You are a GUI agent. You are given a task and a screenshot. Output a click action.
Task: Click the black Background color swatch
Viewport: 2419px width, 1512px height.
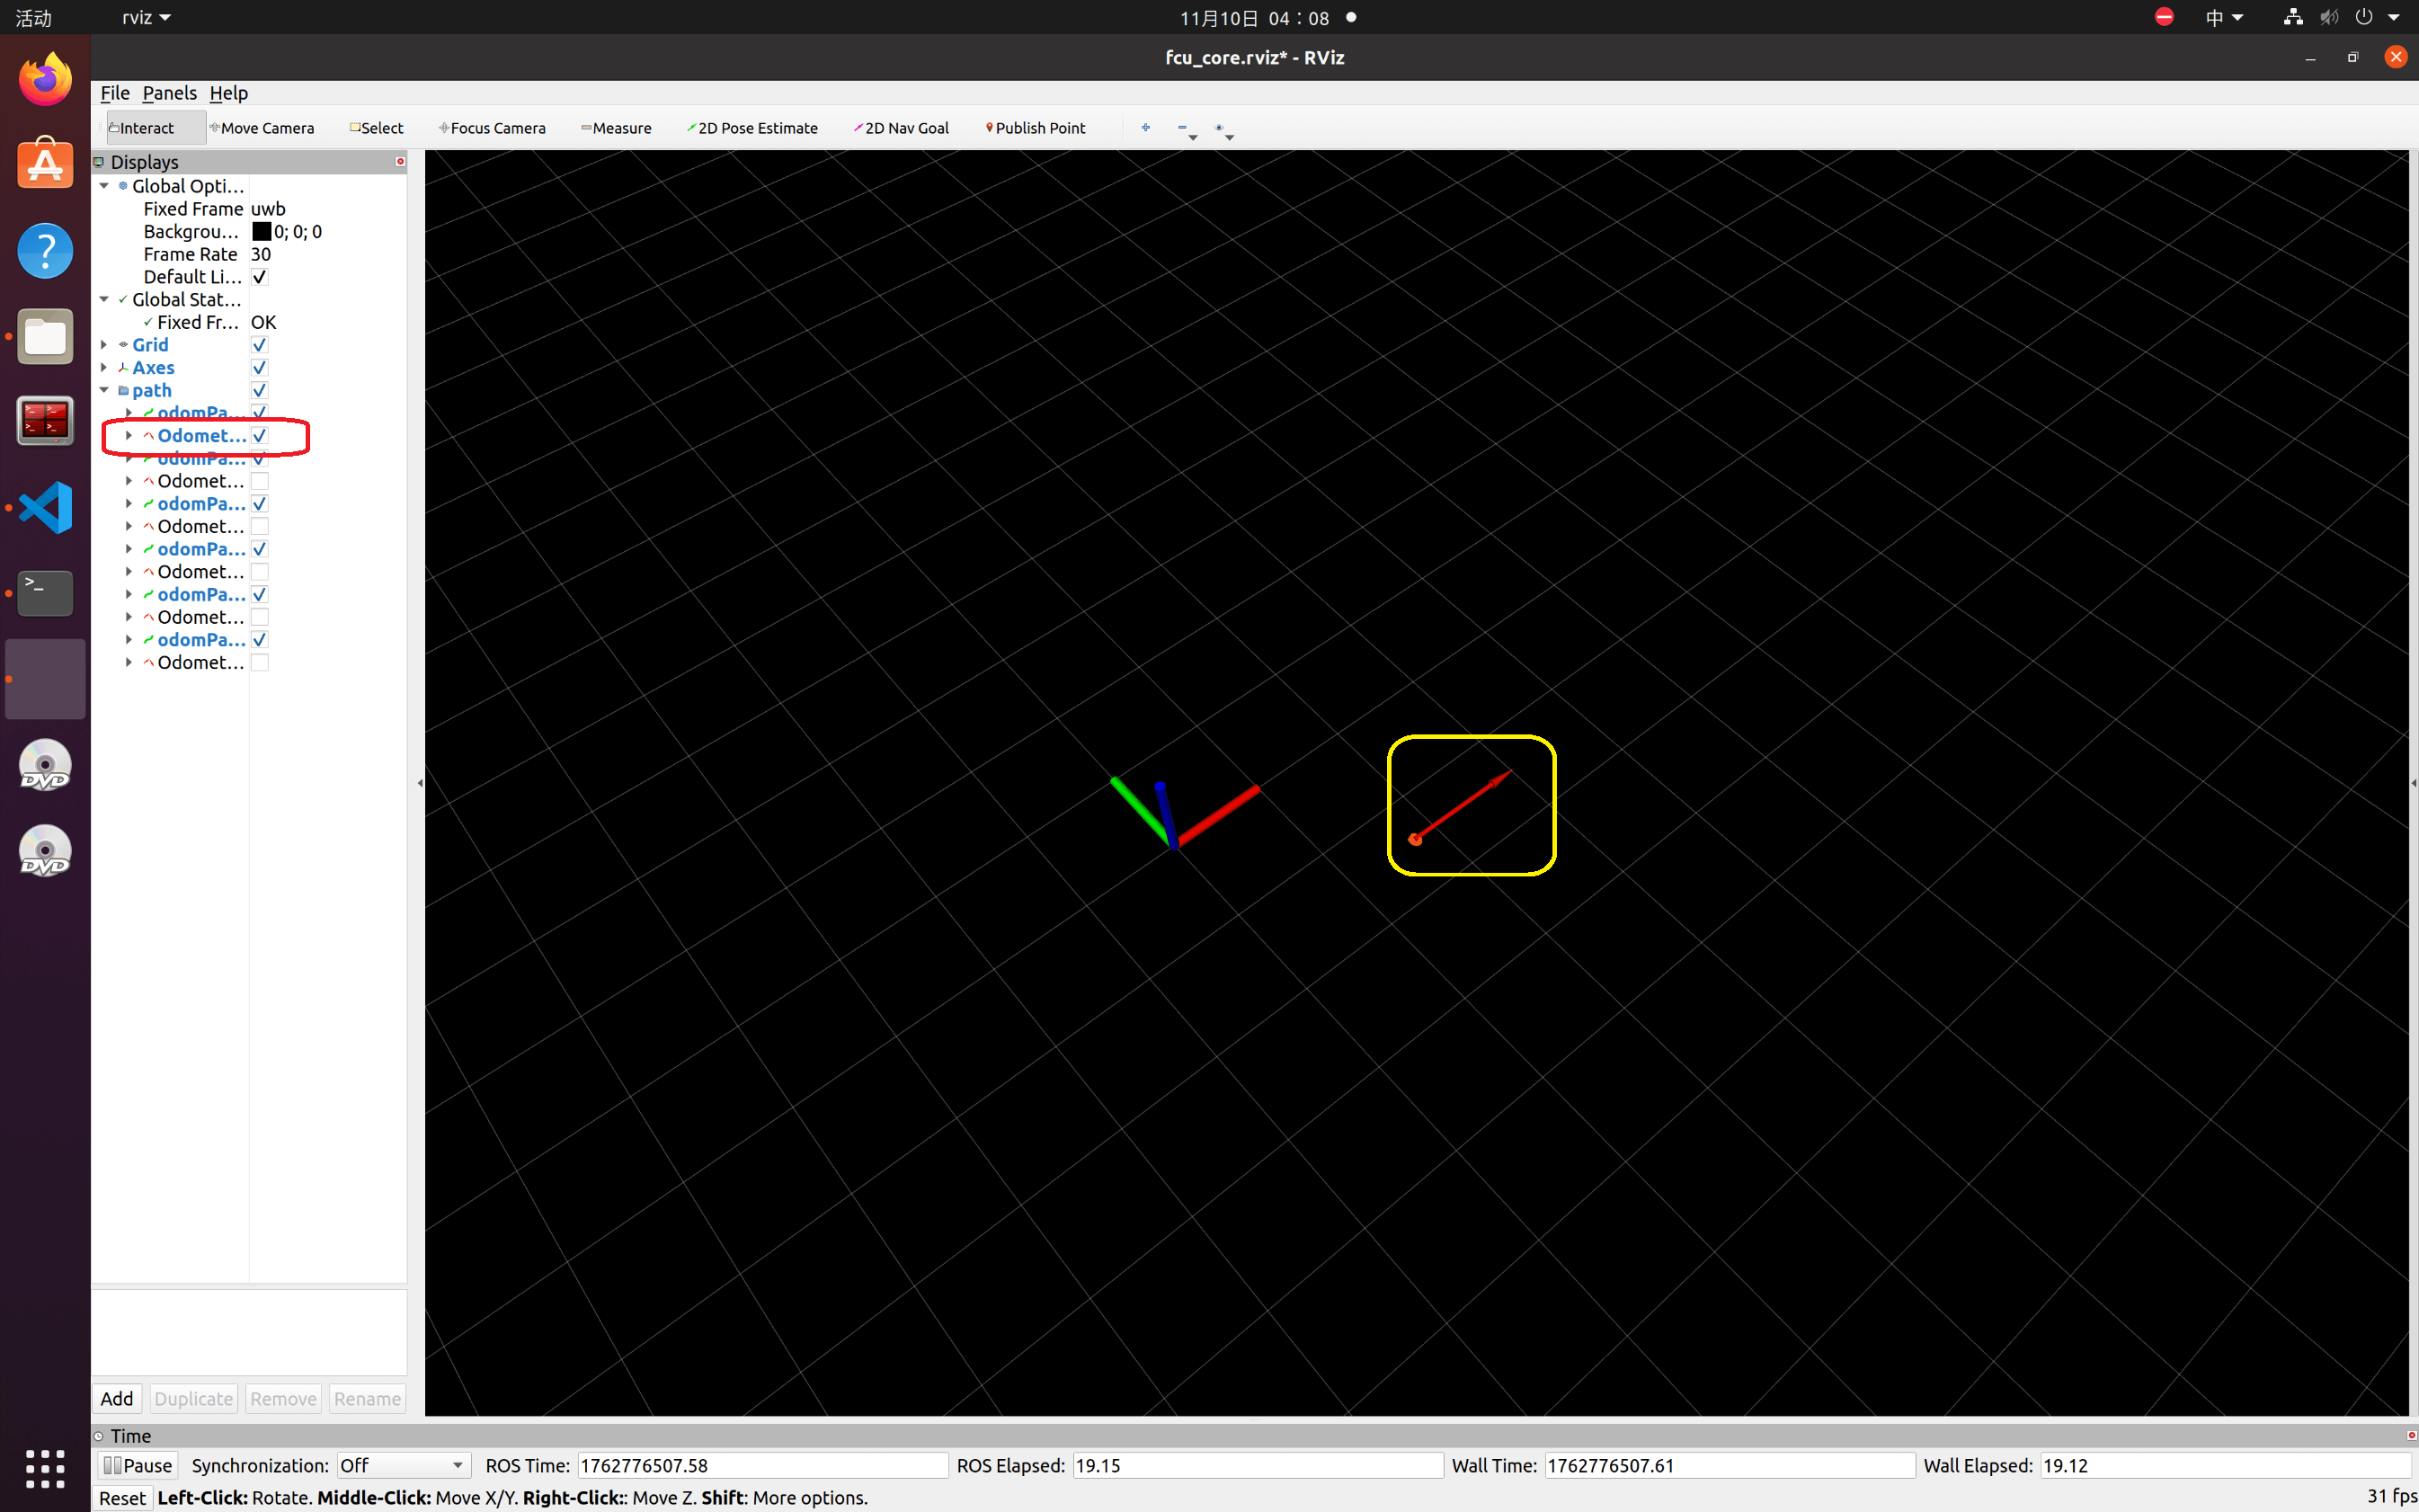[x=261, y=232]
